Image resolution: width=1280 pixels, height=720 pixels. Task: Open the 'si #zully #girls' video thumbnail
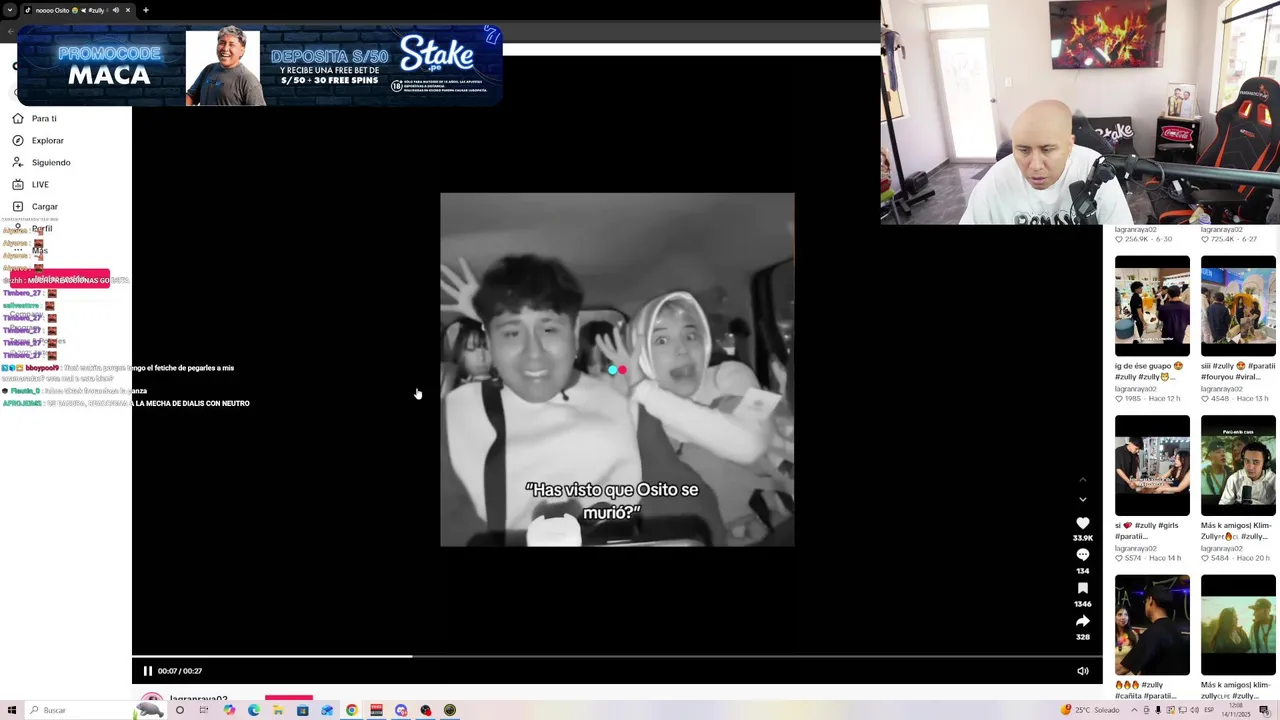click(1152, 465)
